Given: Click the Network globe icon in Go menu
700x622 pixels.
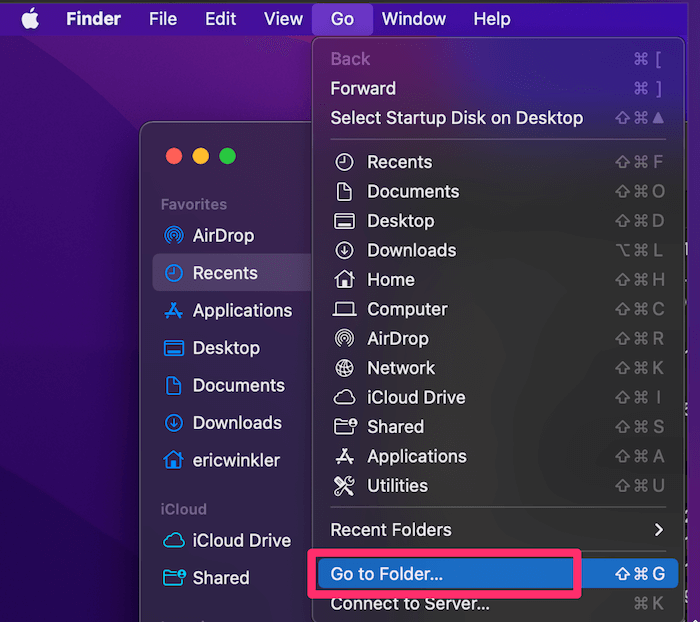Looking at the screenshot, I should (x=344, y=368).
